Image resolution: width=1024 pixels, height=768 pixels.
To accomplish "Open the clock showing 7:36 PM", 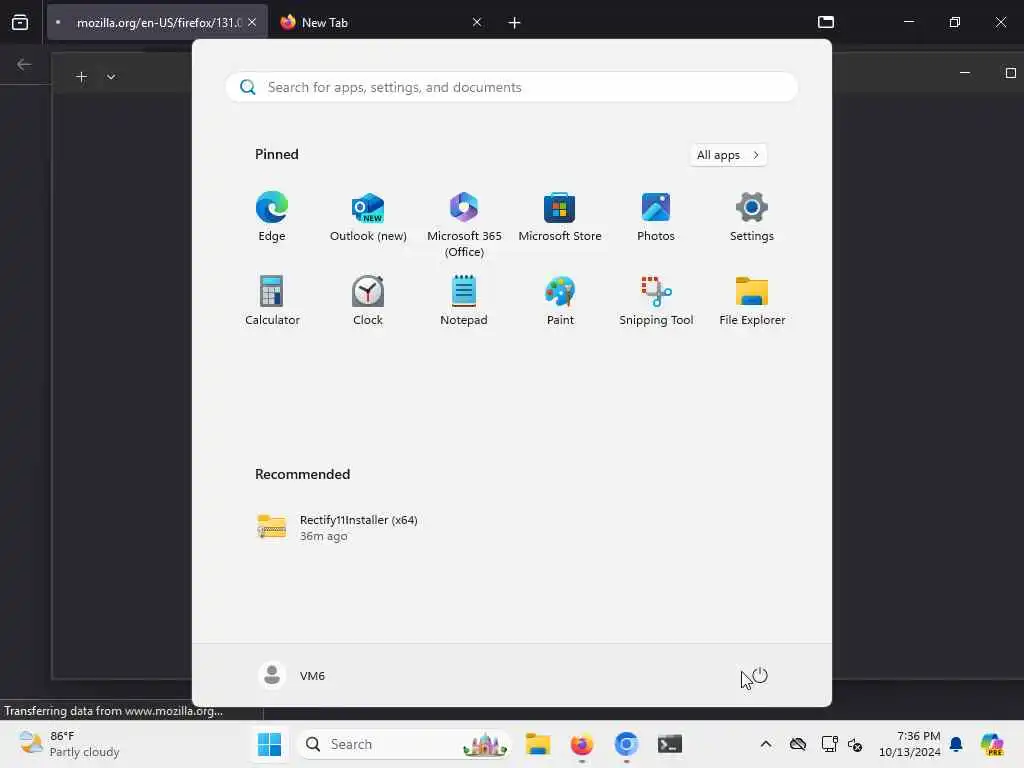I will click(909, 744).
